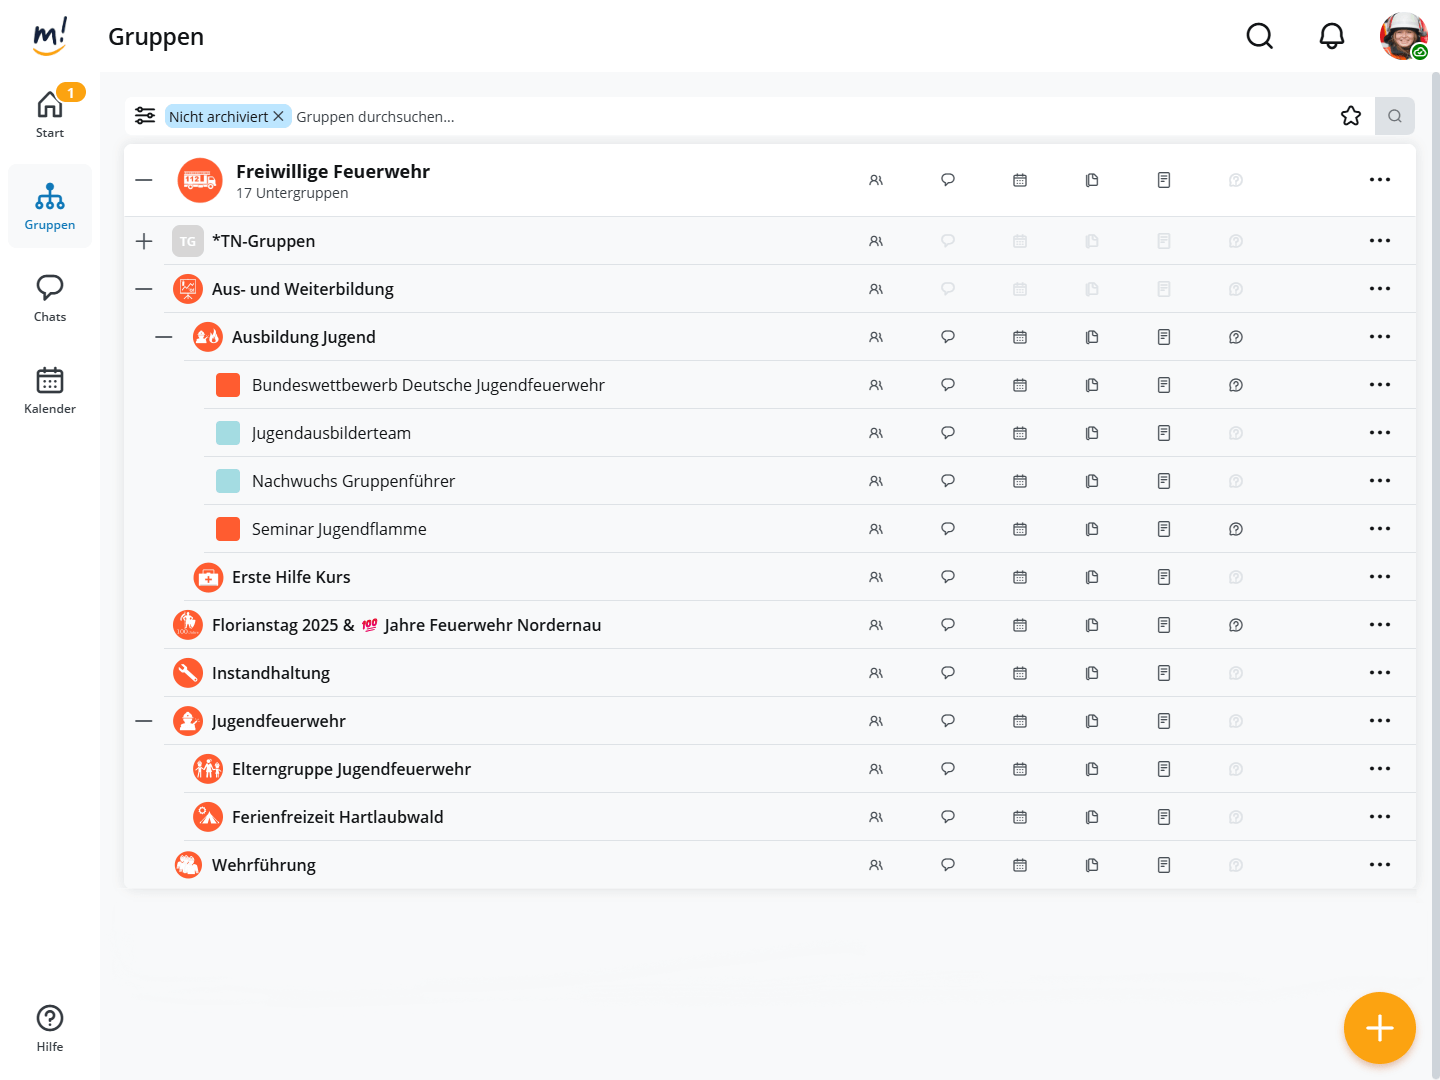This screenshot has width=1440, height=1080.
Task: Remove the 'Nicht archiviert' filter
Action: click(279, 116)
